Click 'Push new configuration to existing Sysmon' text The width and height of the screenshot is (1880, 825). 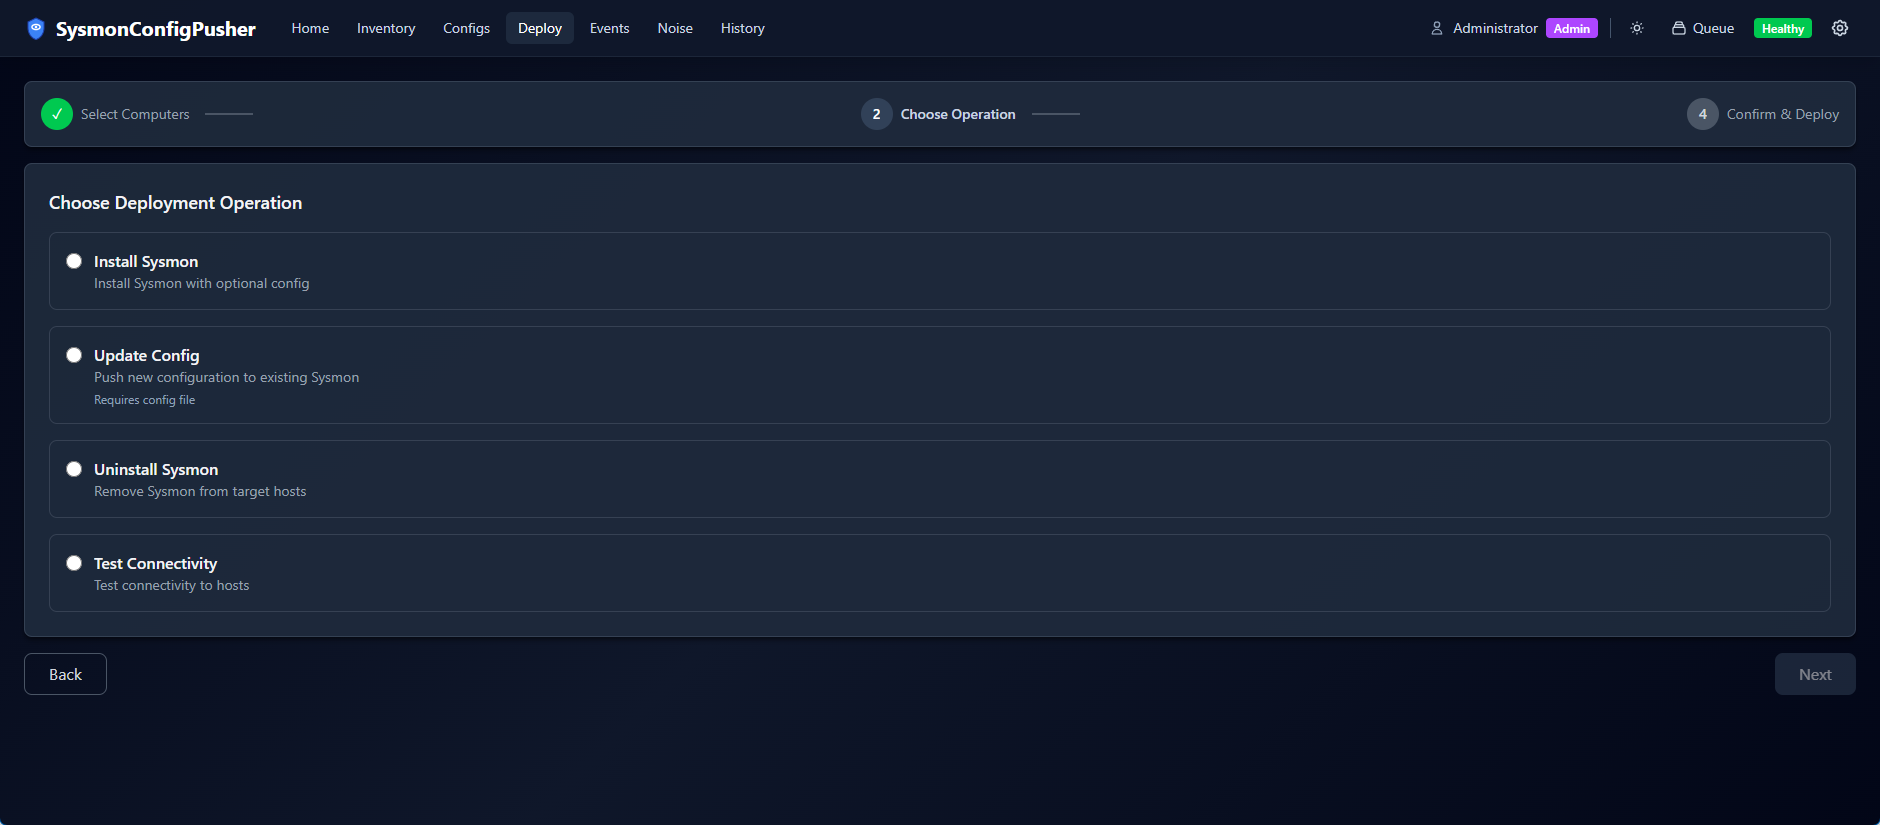[x=227, y=377]
